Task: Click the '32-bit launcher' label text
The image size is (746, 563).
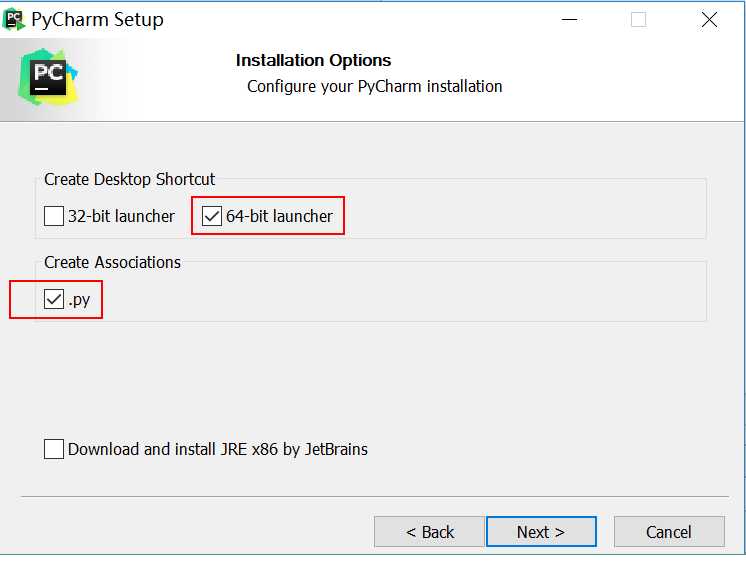Action: point(121,217)
